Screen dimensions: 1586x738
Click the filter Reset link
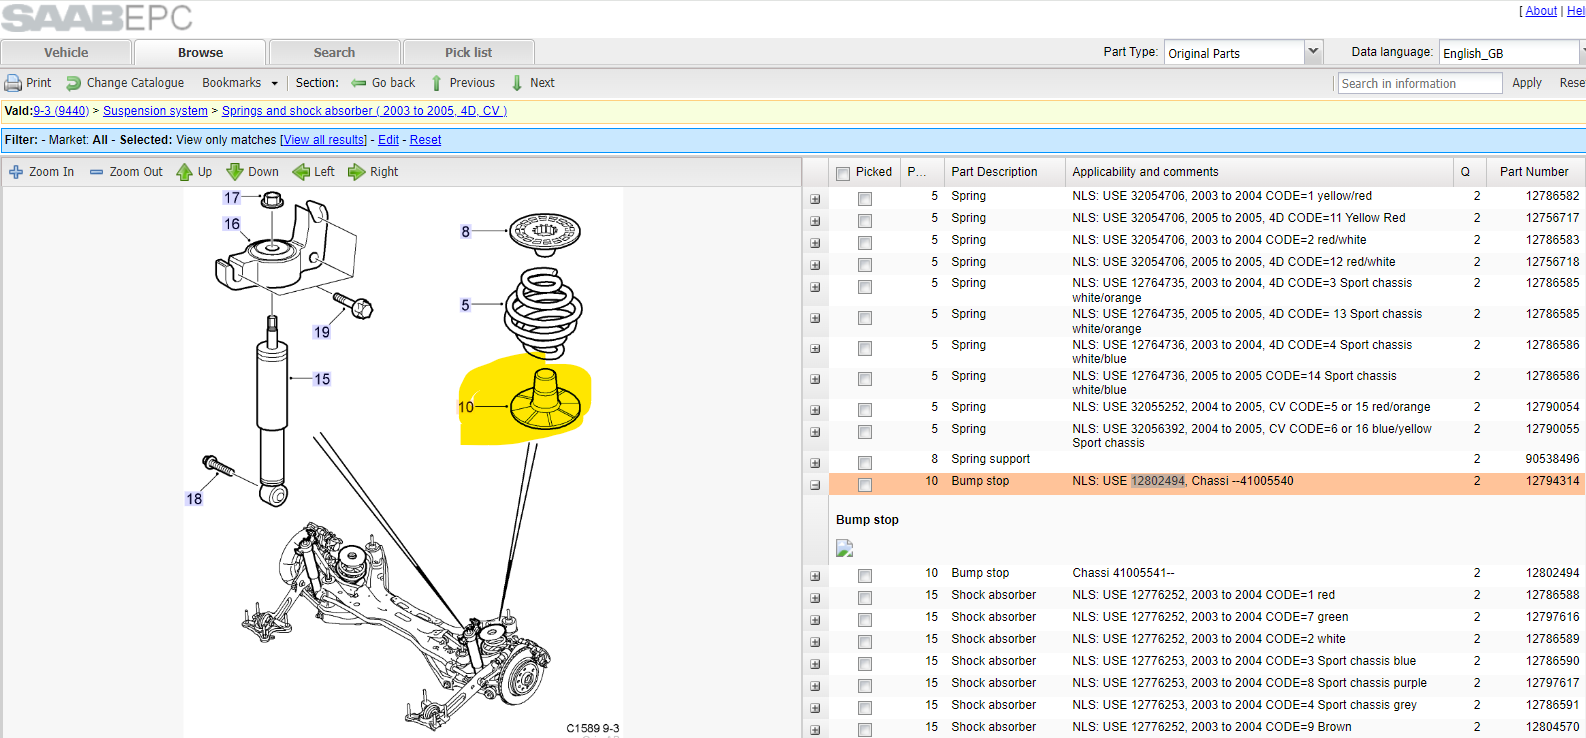[425, 140]
